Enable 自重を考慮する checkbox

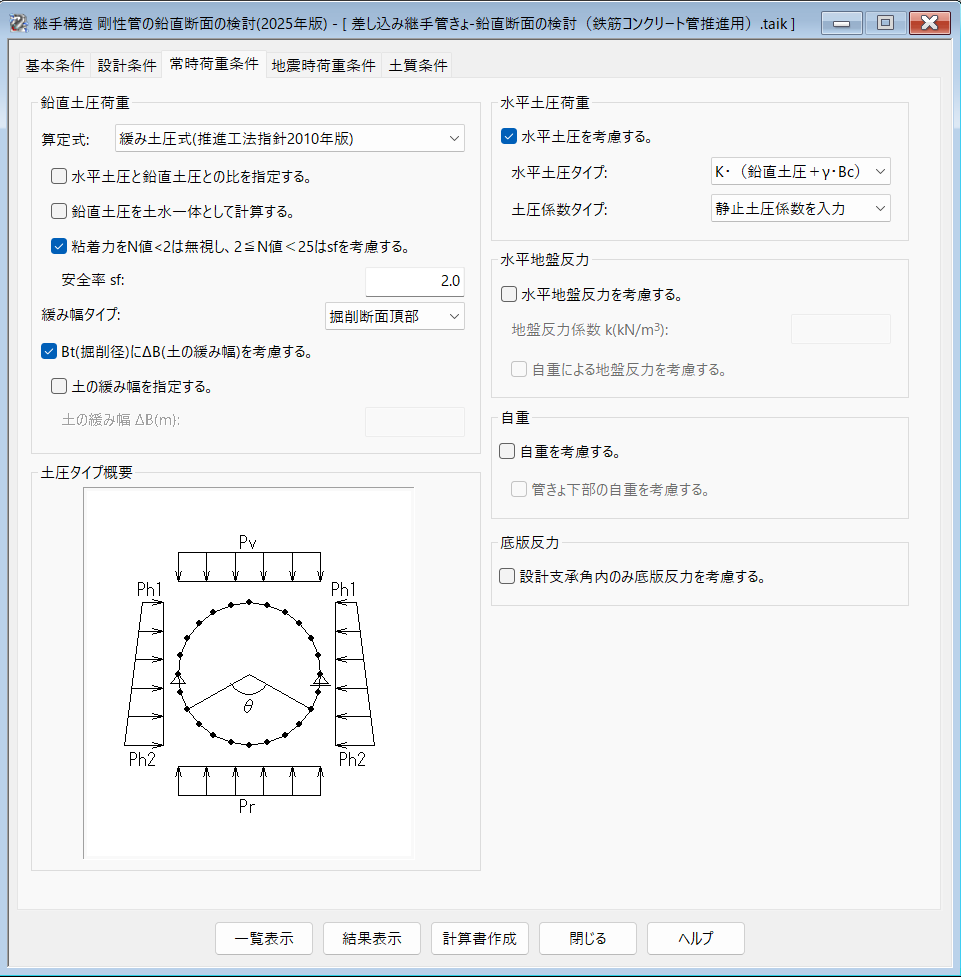point(508,452)
